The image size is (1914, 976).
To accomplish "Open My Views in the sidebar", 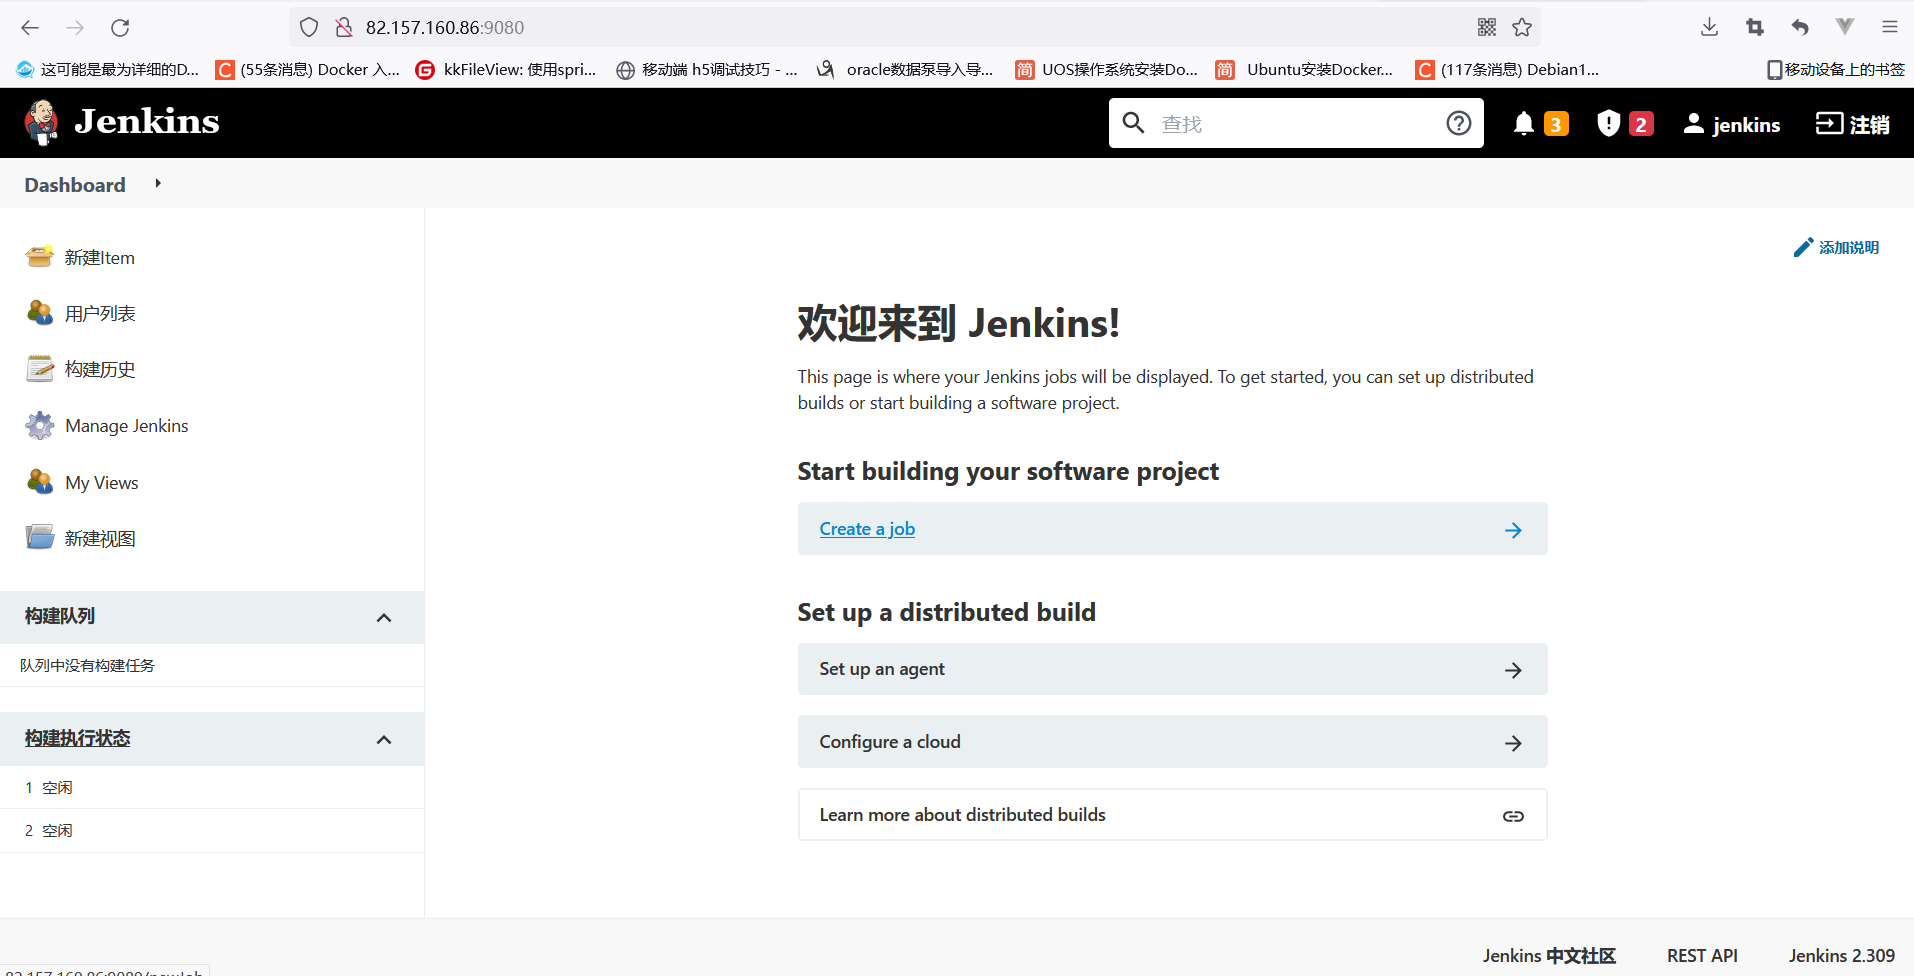I will coord(102,483).
